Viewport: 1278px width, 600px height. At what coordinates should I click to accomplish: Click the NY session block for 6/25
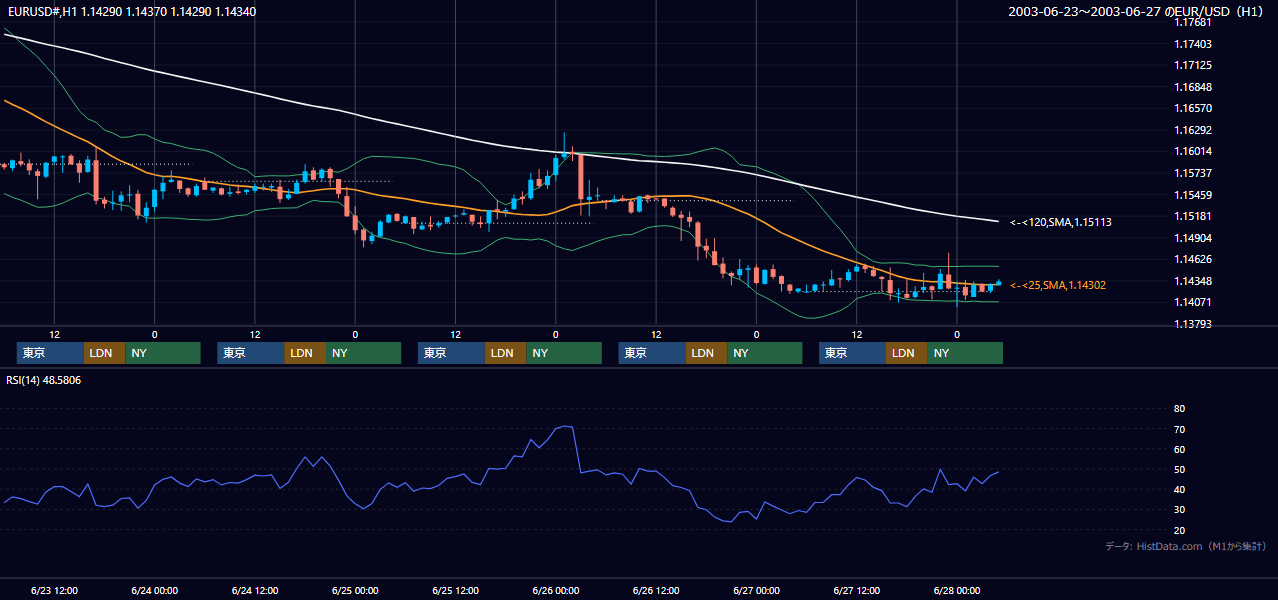564,353
